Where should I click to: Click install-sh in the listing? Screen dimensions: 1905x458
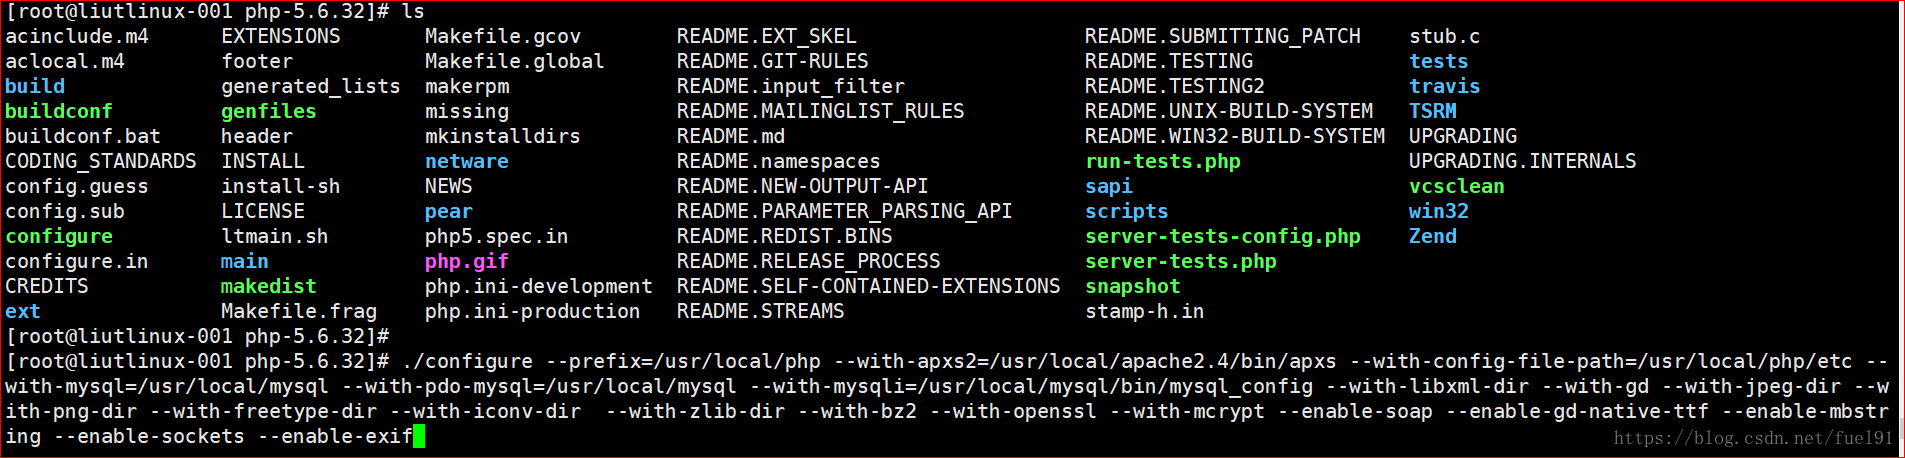tap(281, 187)
